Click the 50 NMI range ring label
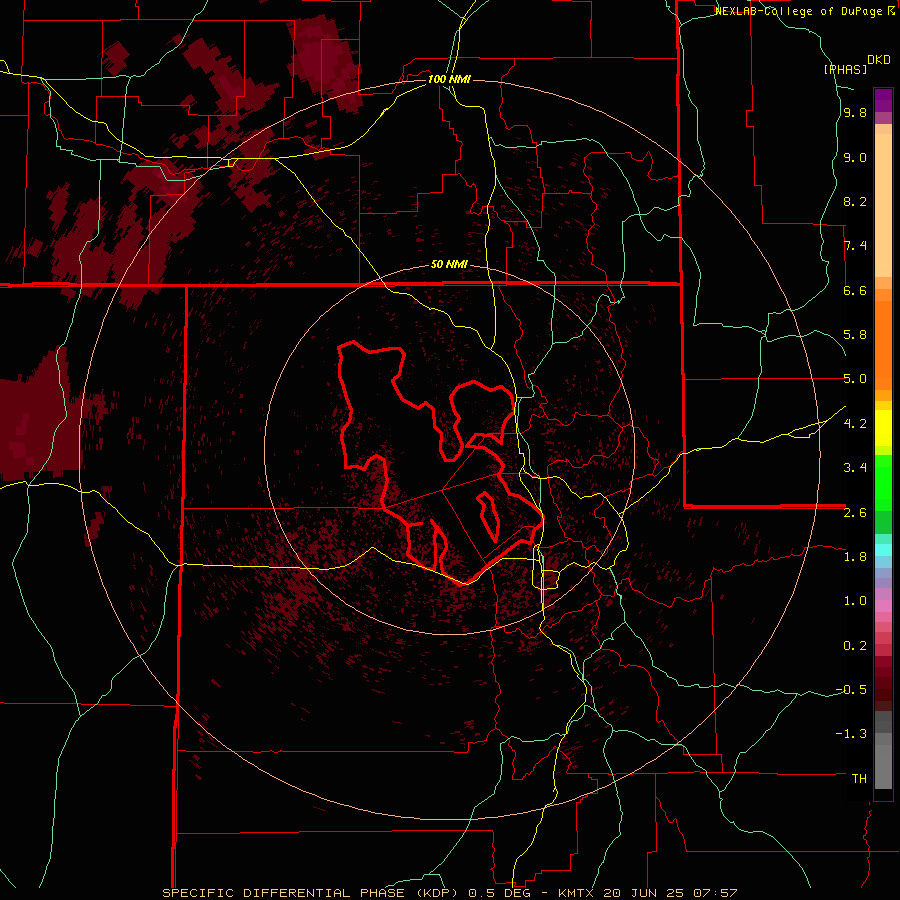The width and height of the screenshot is (900, 900). 449,264
